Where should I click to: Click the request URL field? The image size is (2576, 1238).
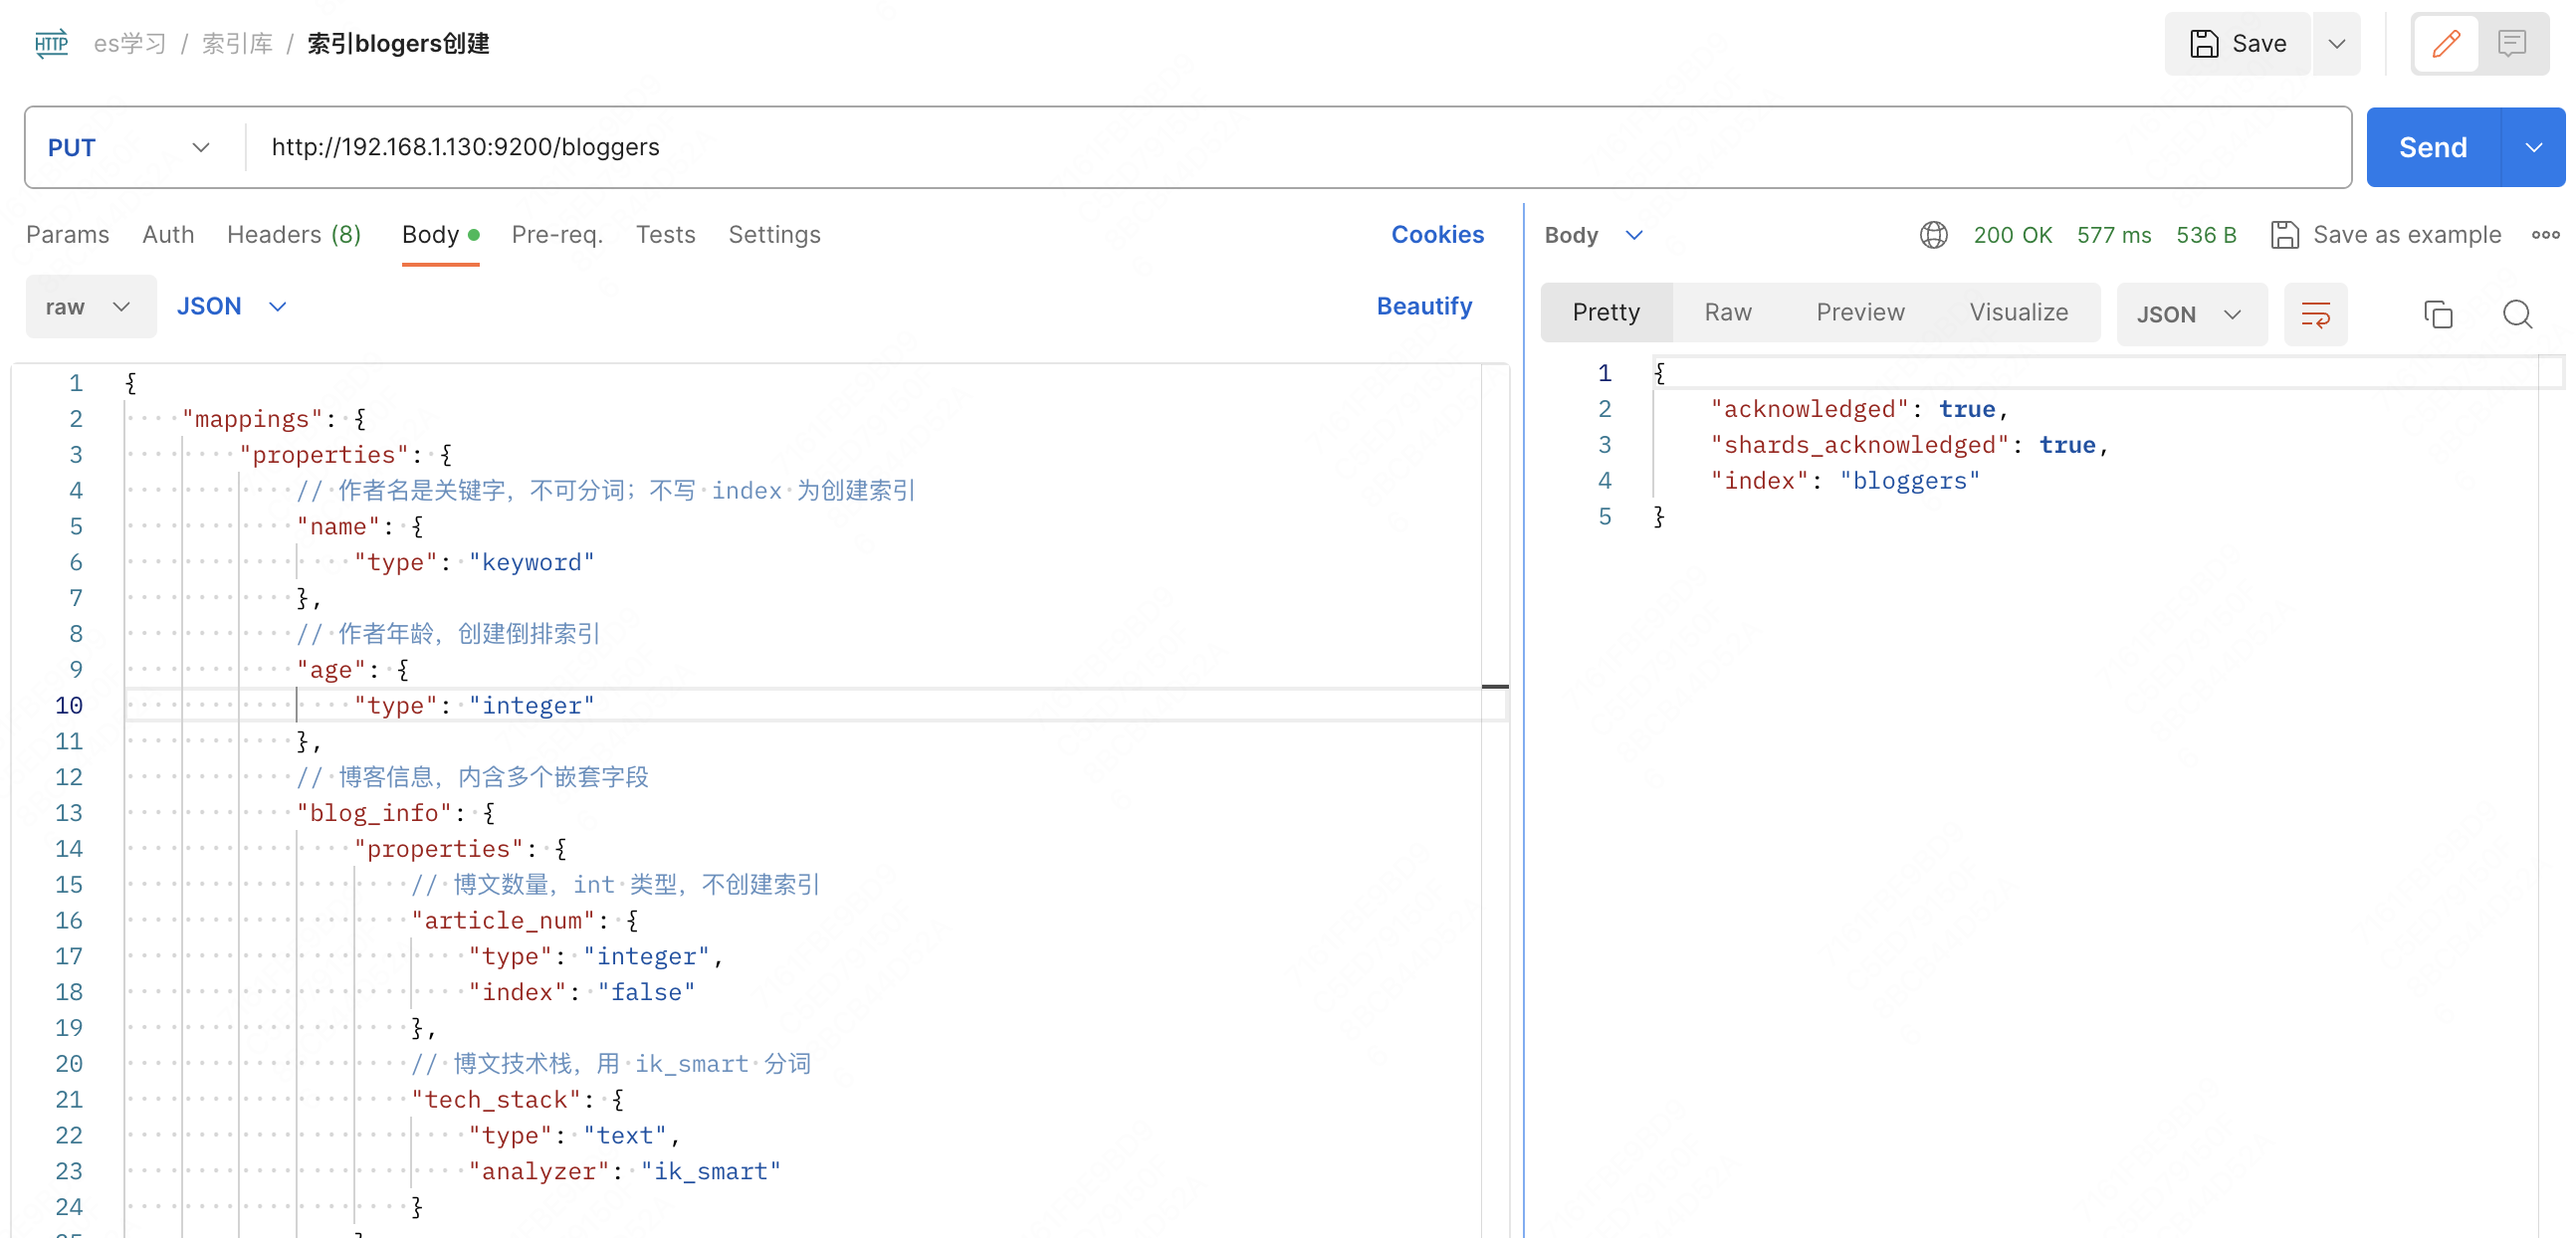click(1298, 147)
